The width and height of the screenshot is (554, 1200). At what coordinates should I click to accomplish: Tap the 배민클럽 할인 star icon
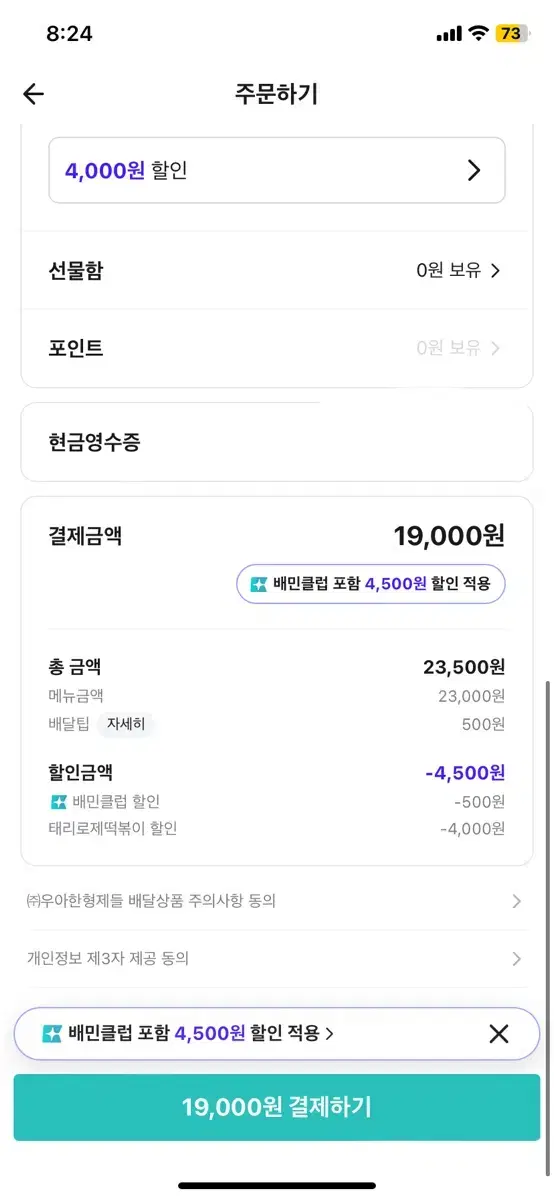click(58, 801)
